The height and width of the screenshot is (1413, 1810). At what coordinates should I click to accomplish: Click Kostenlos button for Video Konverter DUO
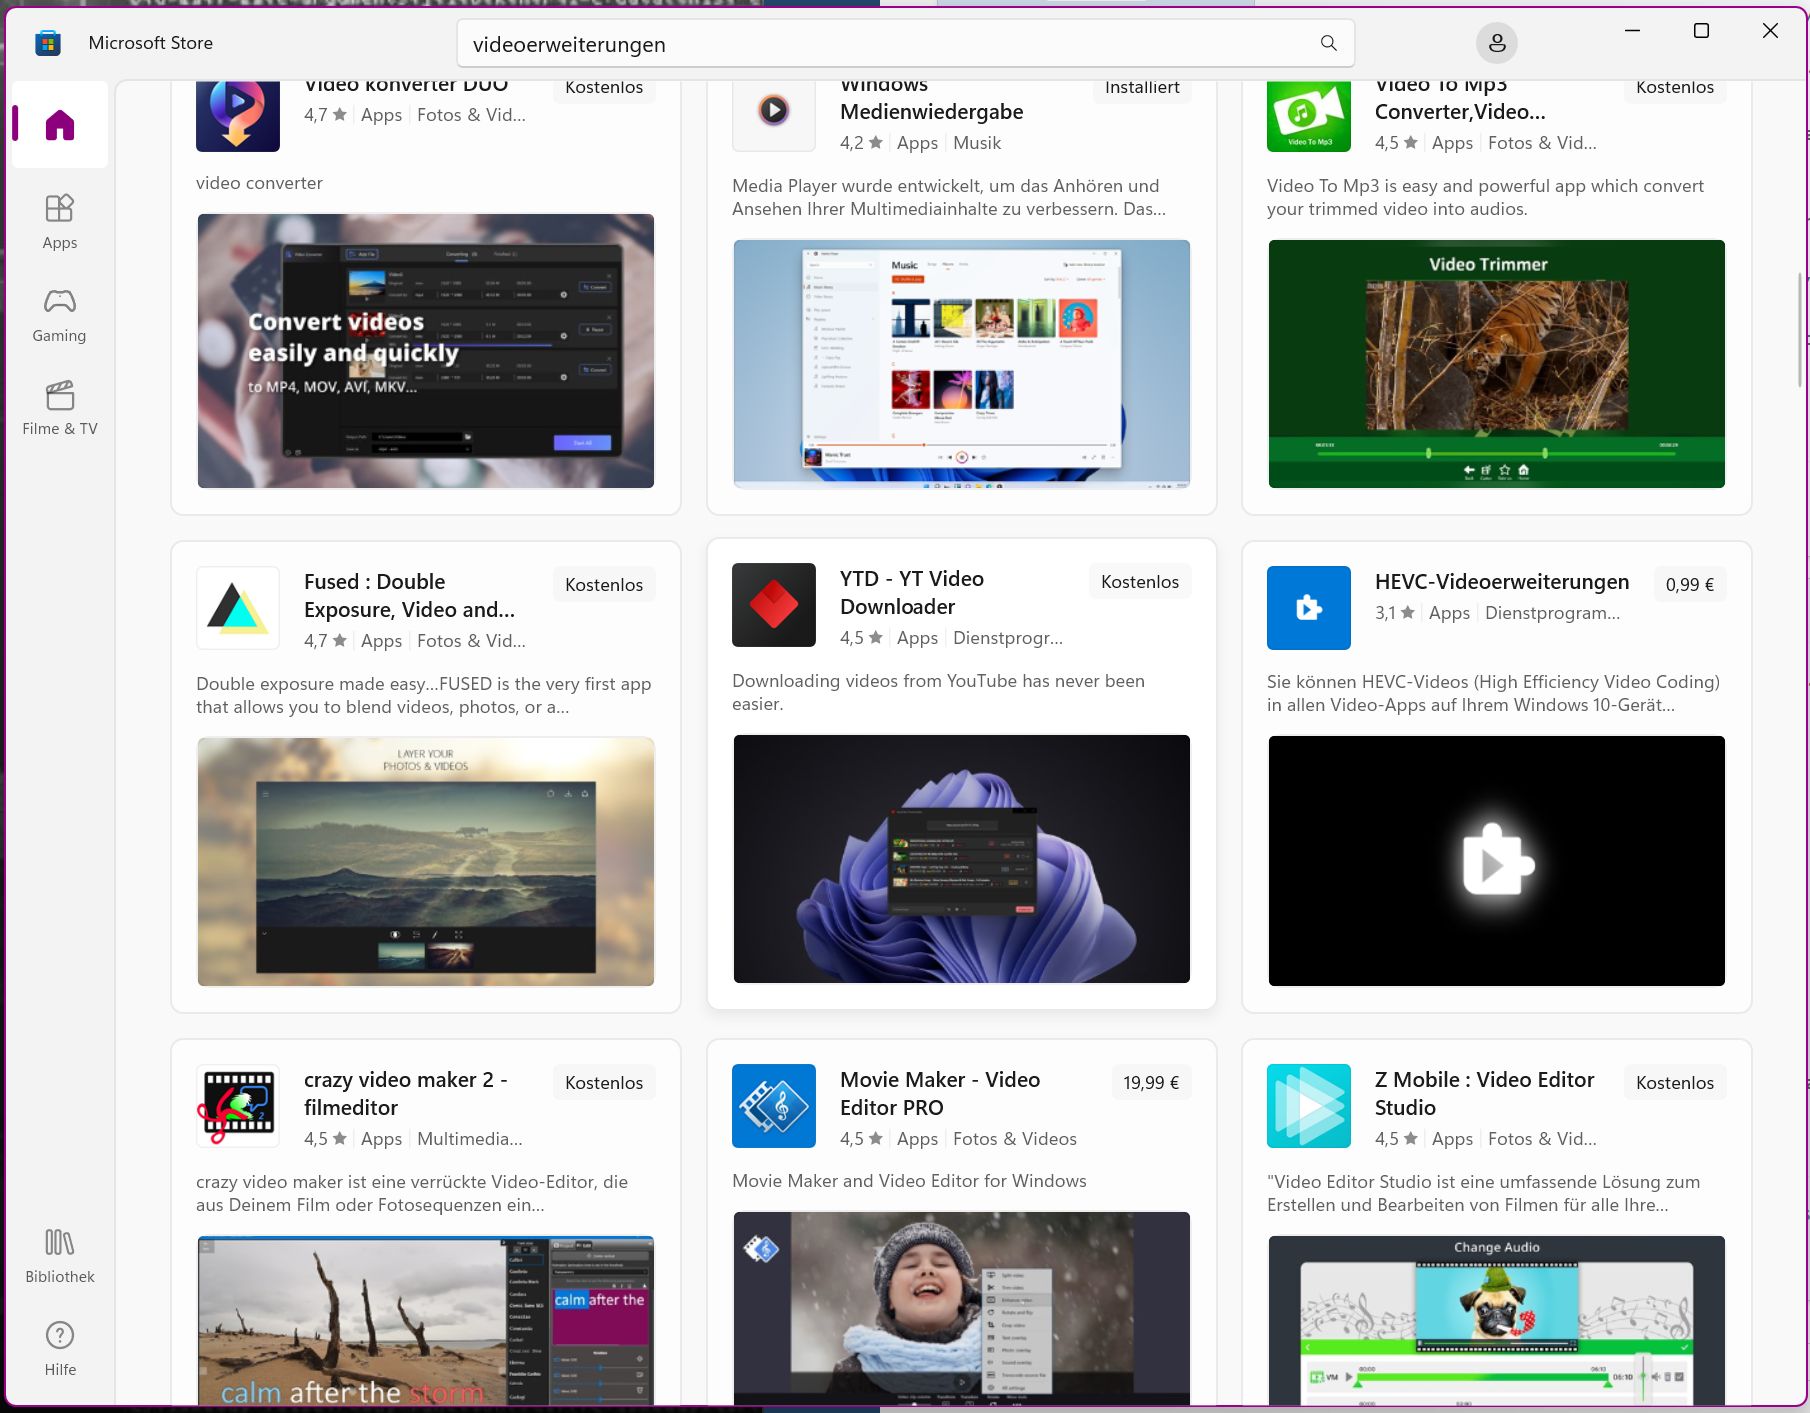[604, 88]
